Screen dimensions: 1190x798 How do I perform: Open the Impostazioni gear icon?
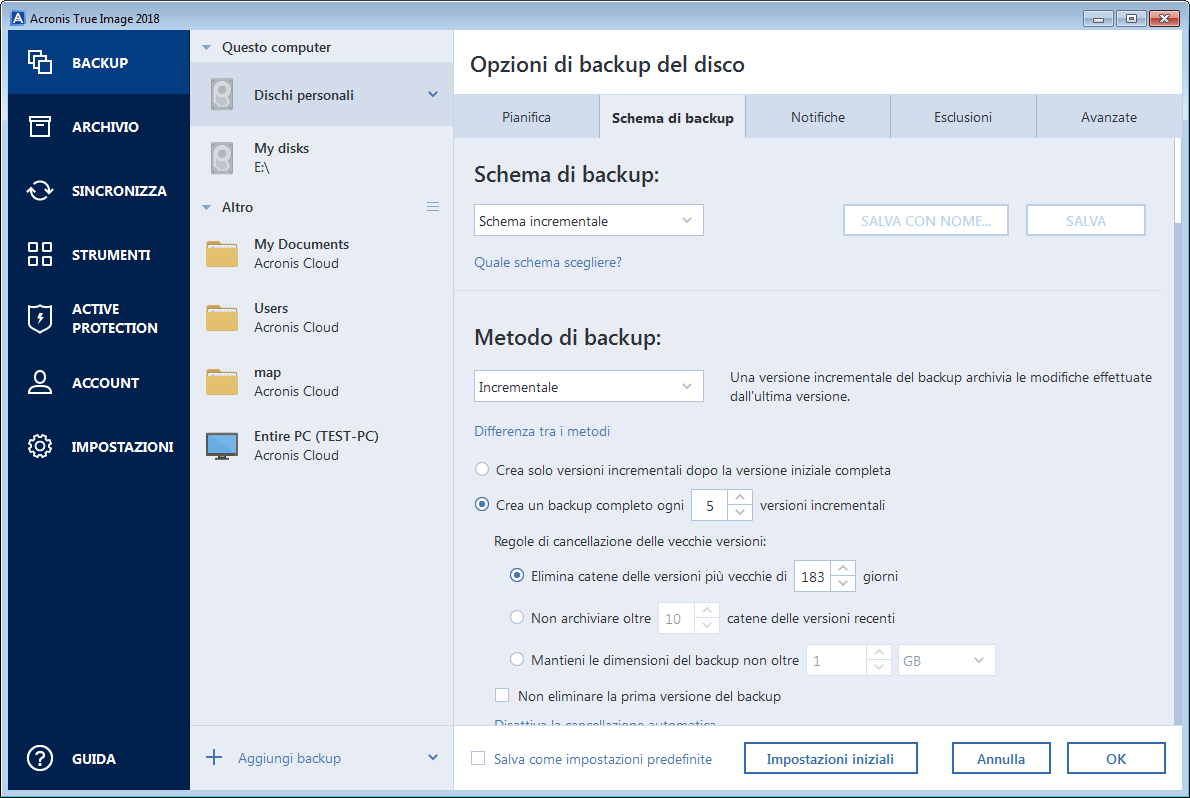pos(39,446)
